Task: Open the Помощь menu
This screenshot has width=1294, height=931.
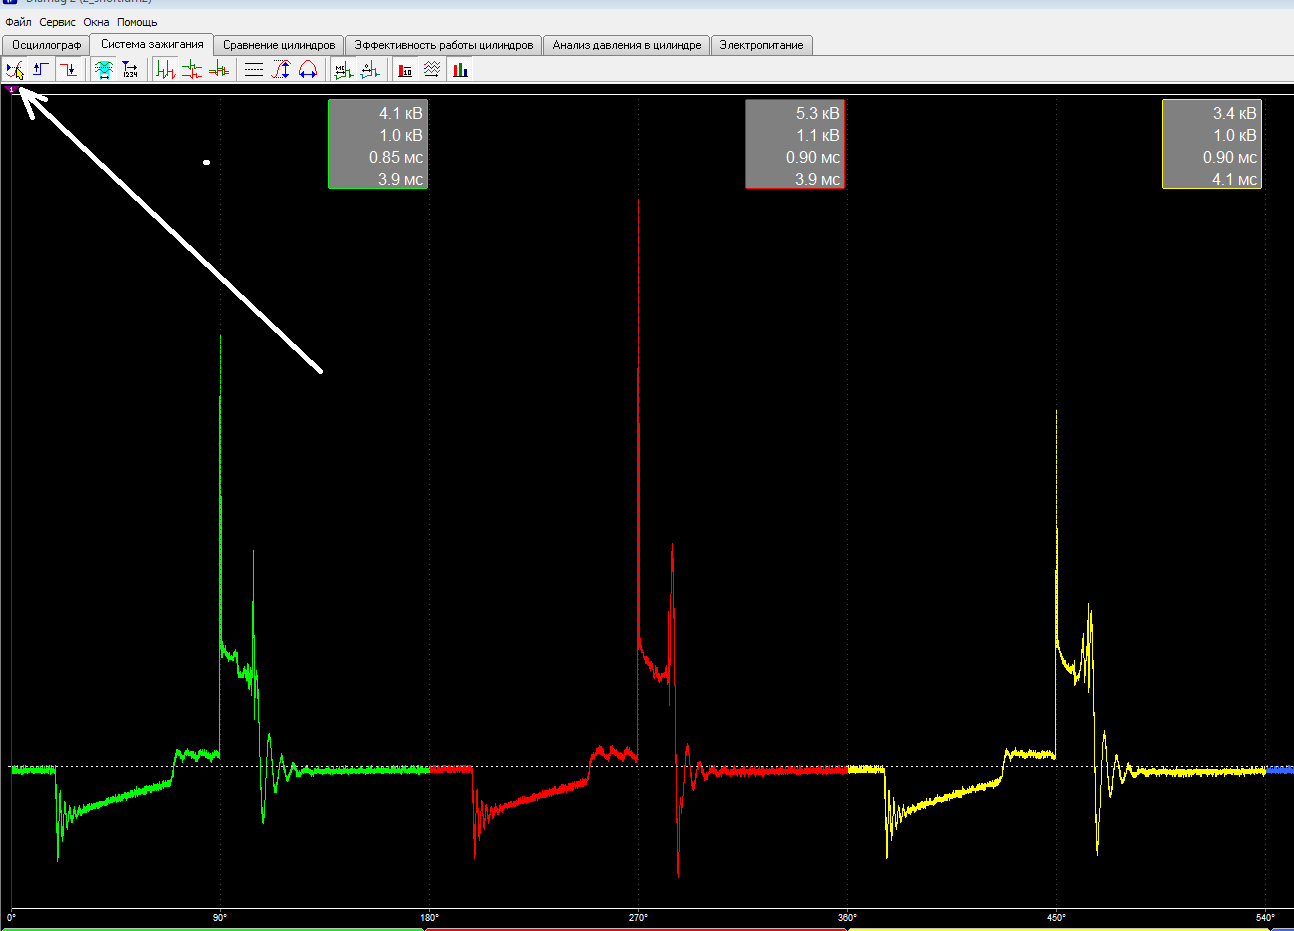Action: tap(137, 22)
